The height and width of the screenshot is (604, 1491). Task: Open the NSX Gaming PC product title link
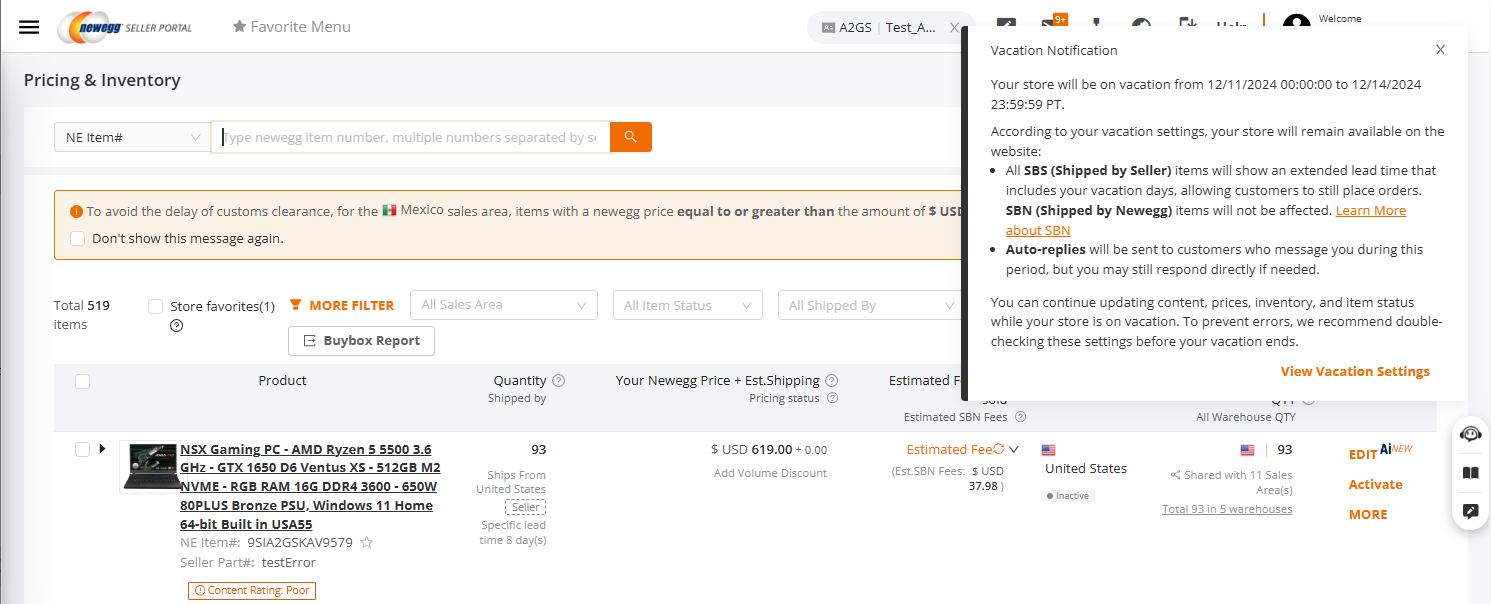[310, 486]
